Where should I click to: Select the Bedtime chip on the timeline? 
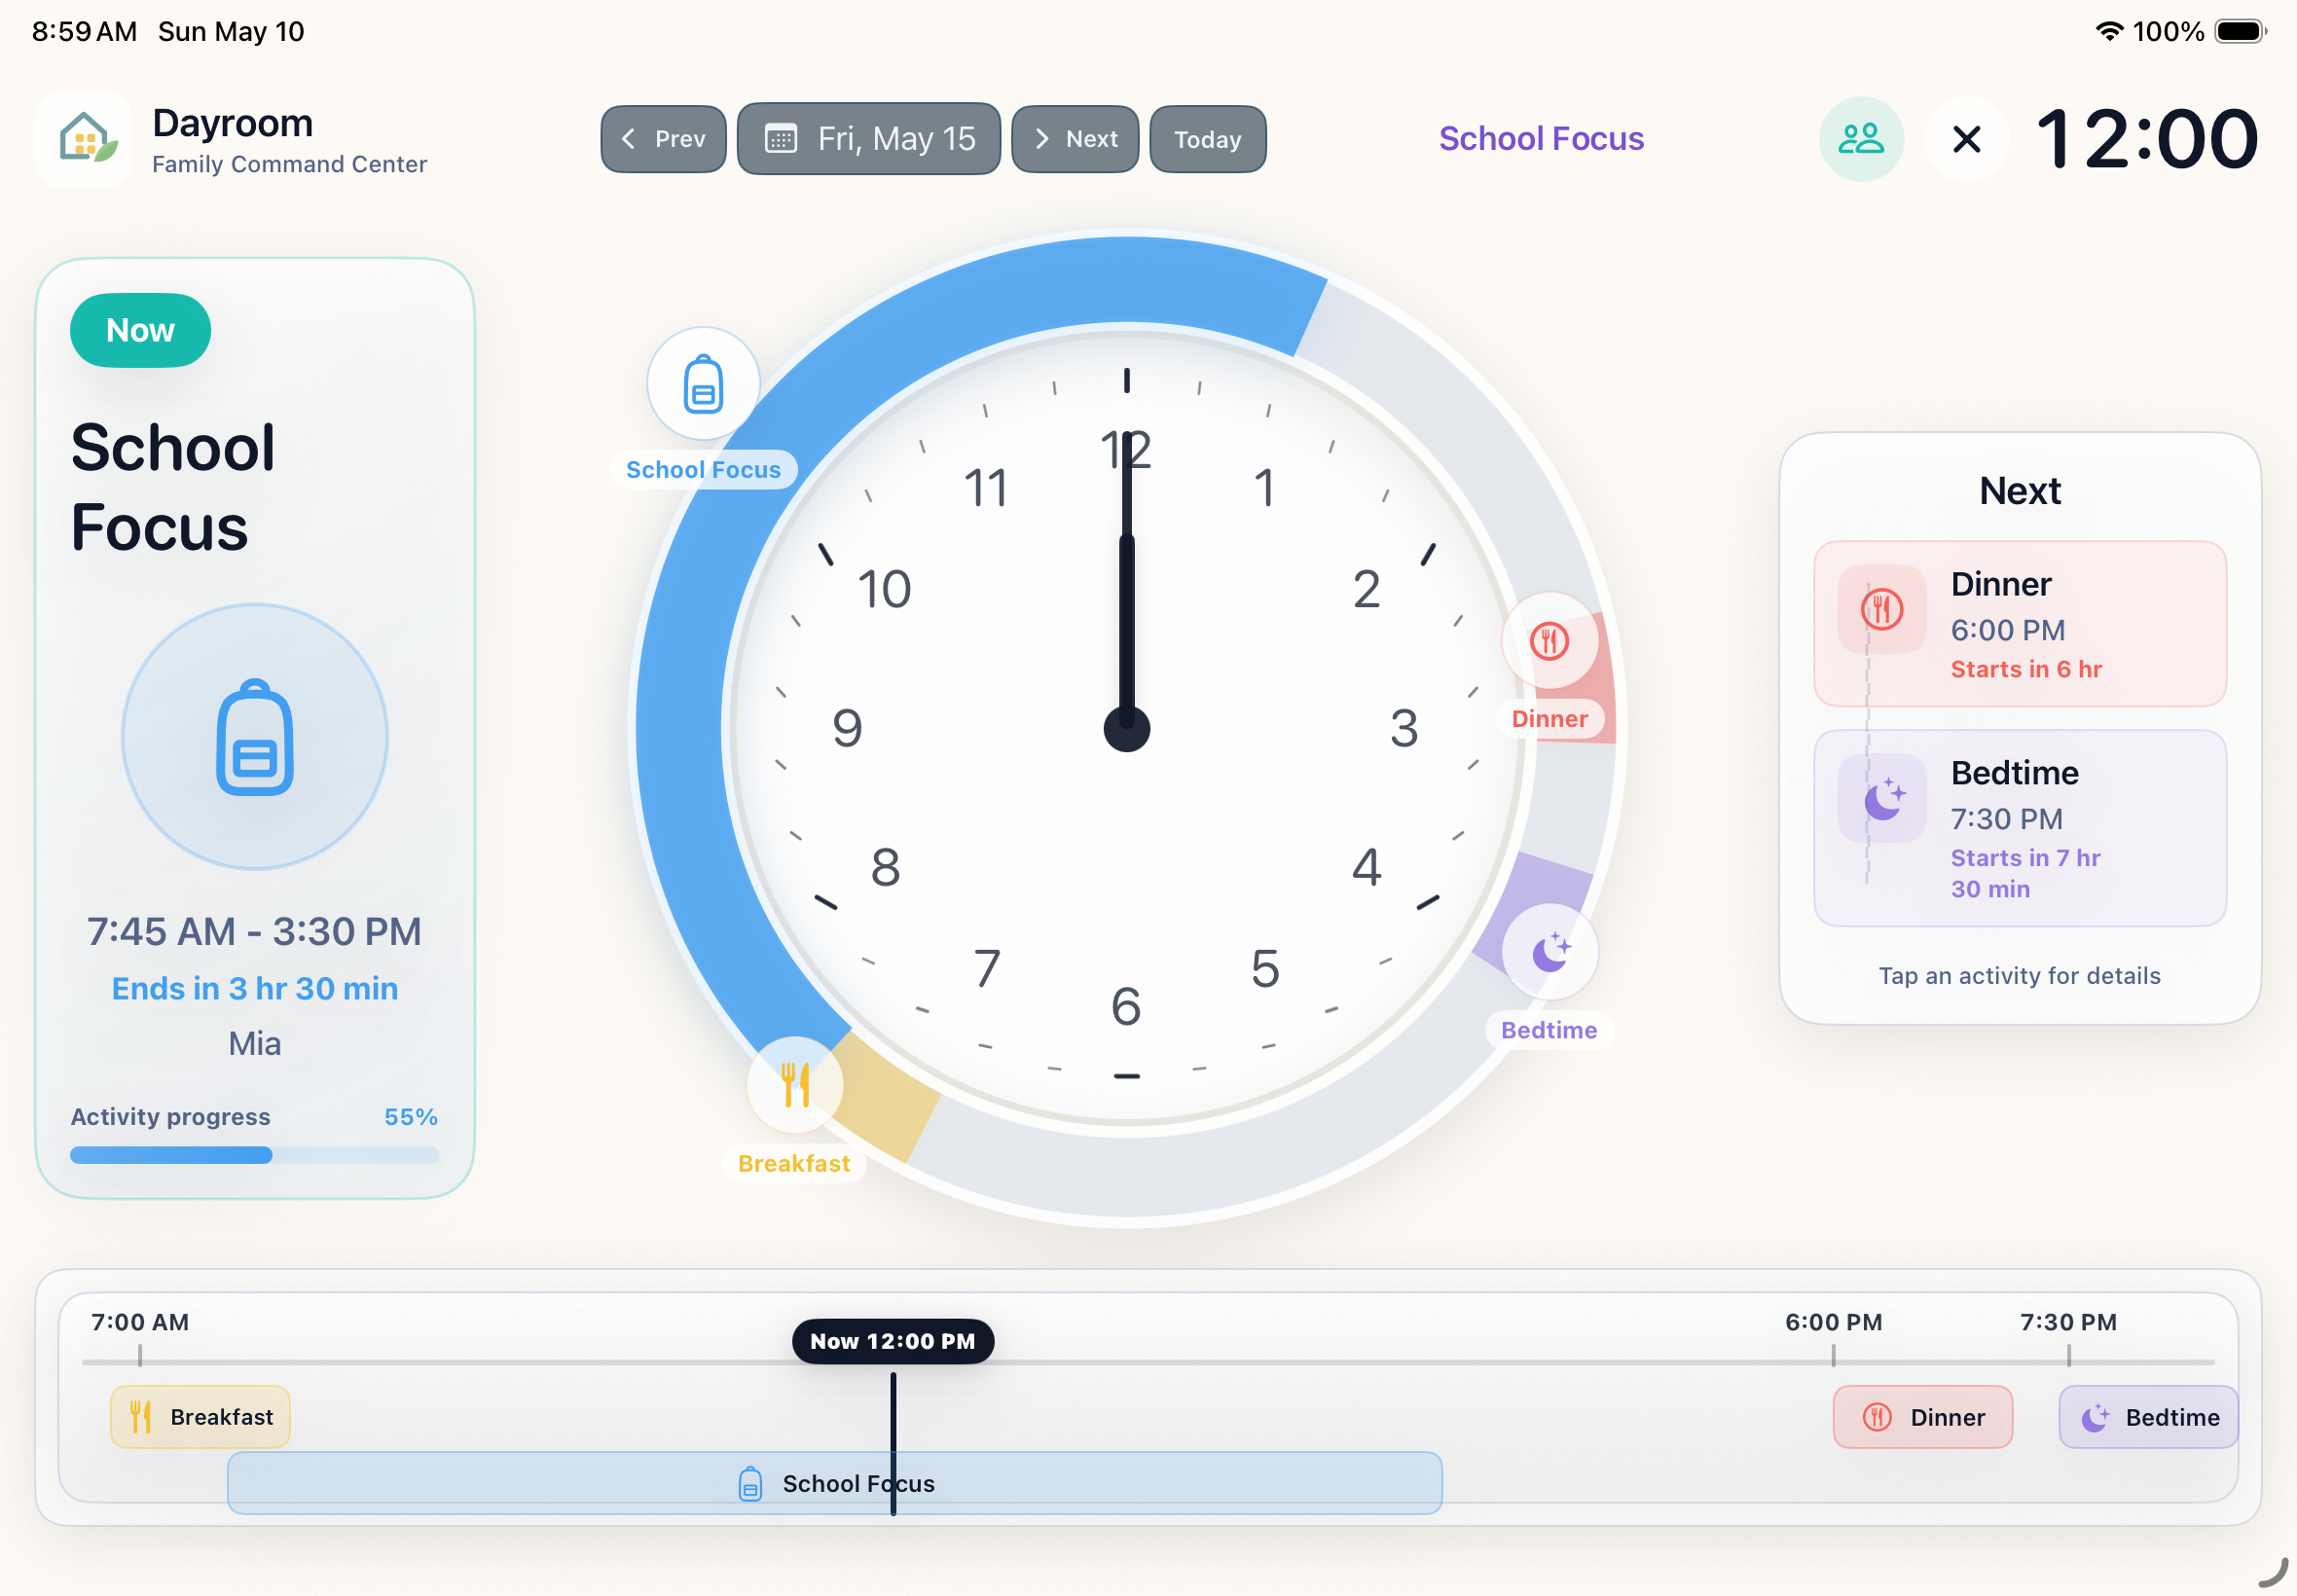(2148, 1417)
